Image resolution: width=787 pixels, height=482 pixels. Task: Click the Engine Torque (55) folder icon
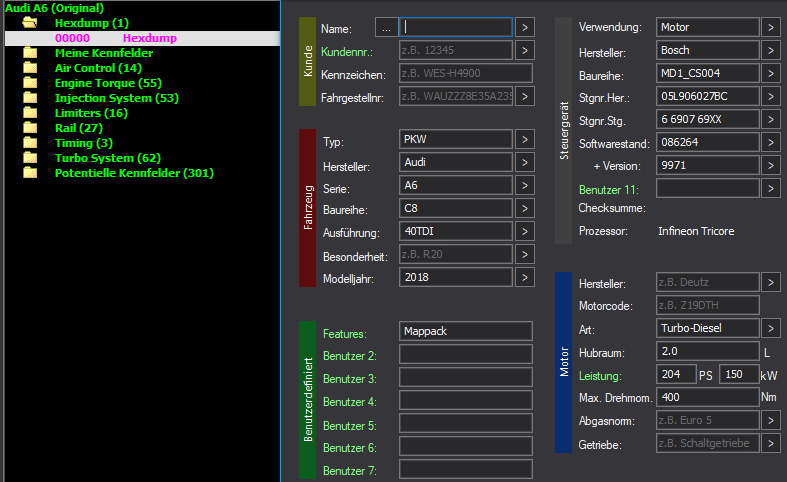tap(30, 83)
